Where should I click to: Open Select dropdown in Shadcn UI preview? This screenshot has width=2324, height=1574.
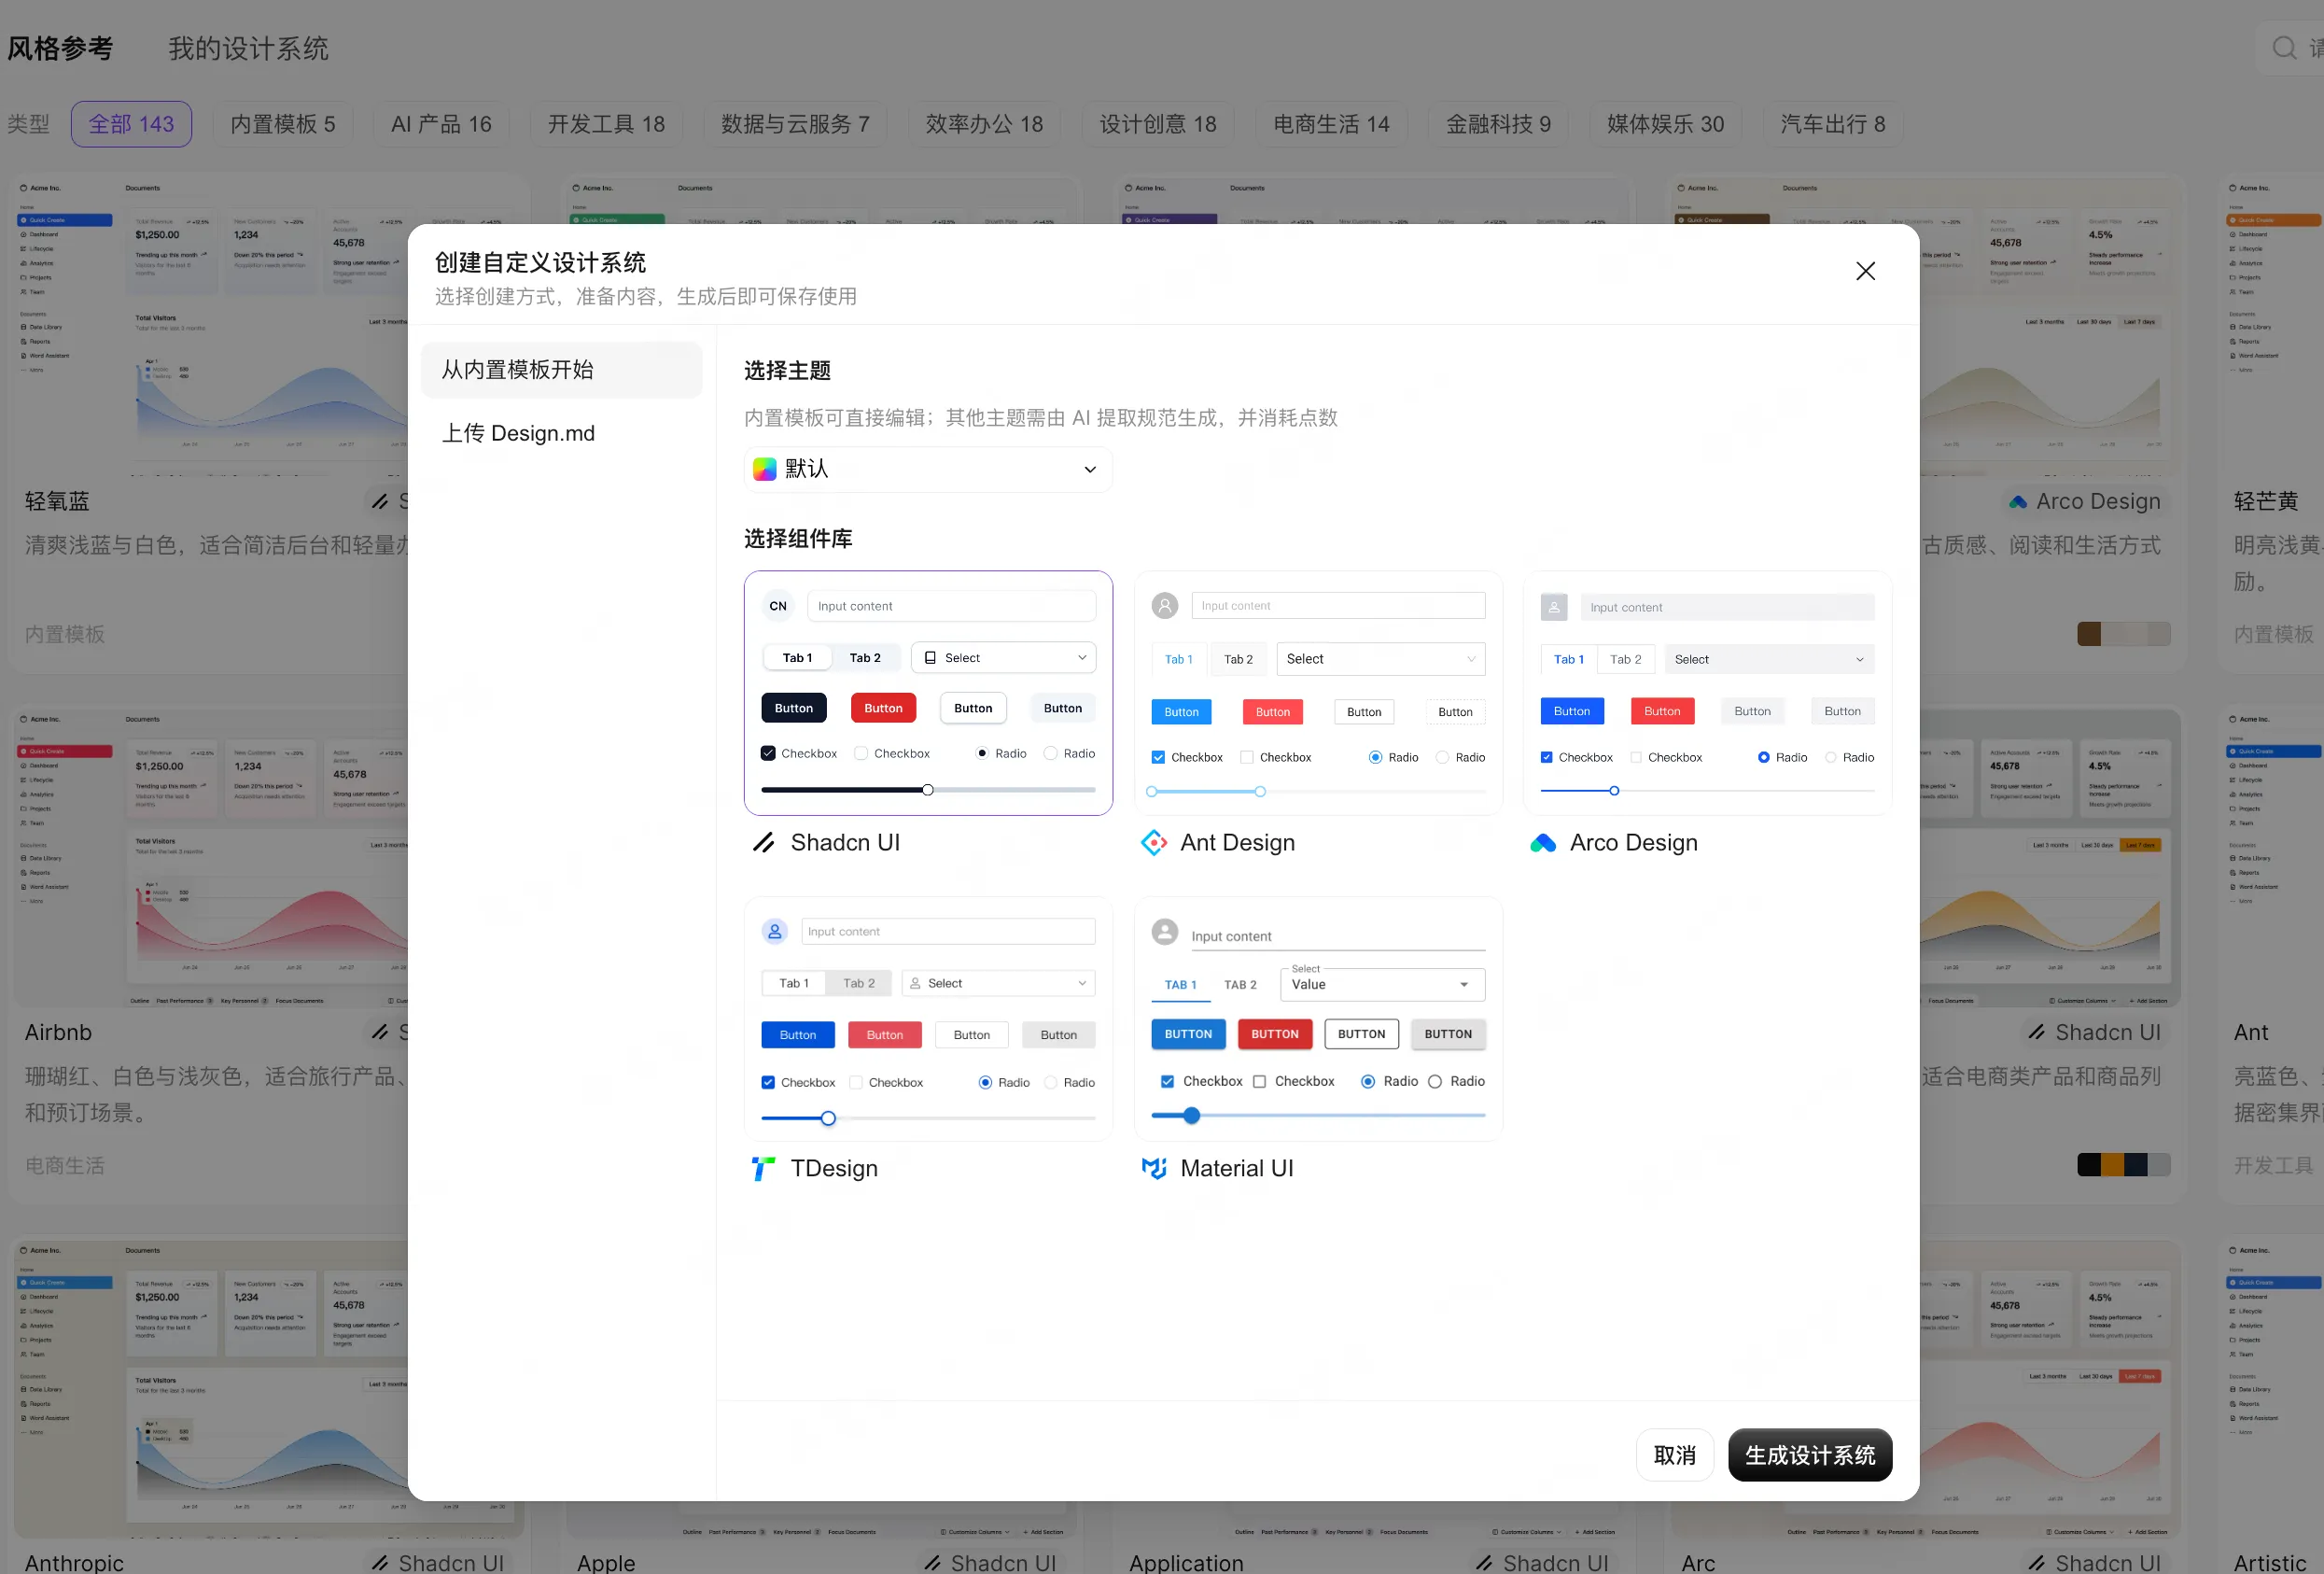click(1004, 658)
